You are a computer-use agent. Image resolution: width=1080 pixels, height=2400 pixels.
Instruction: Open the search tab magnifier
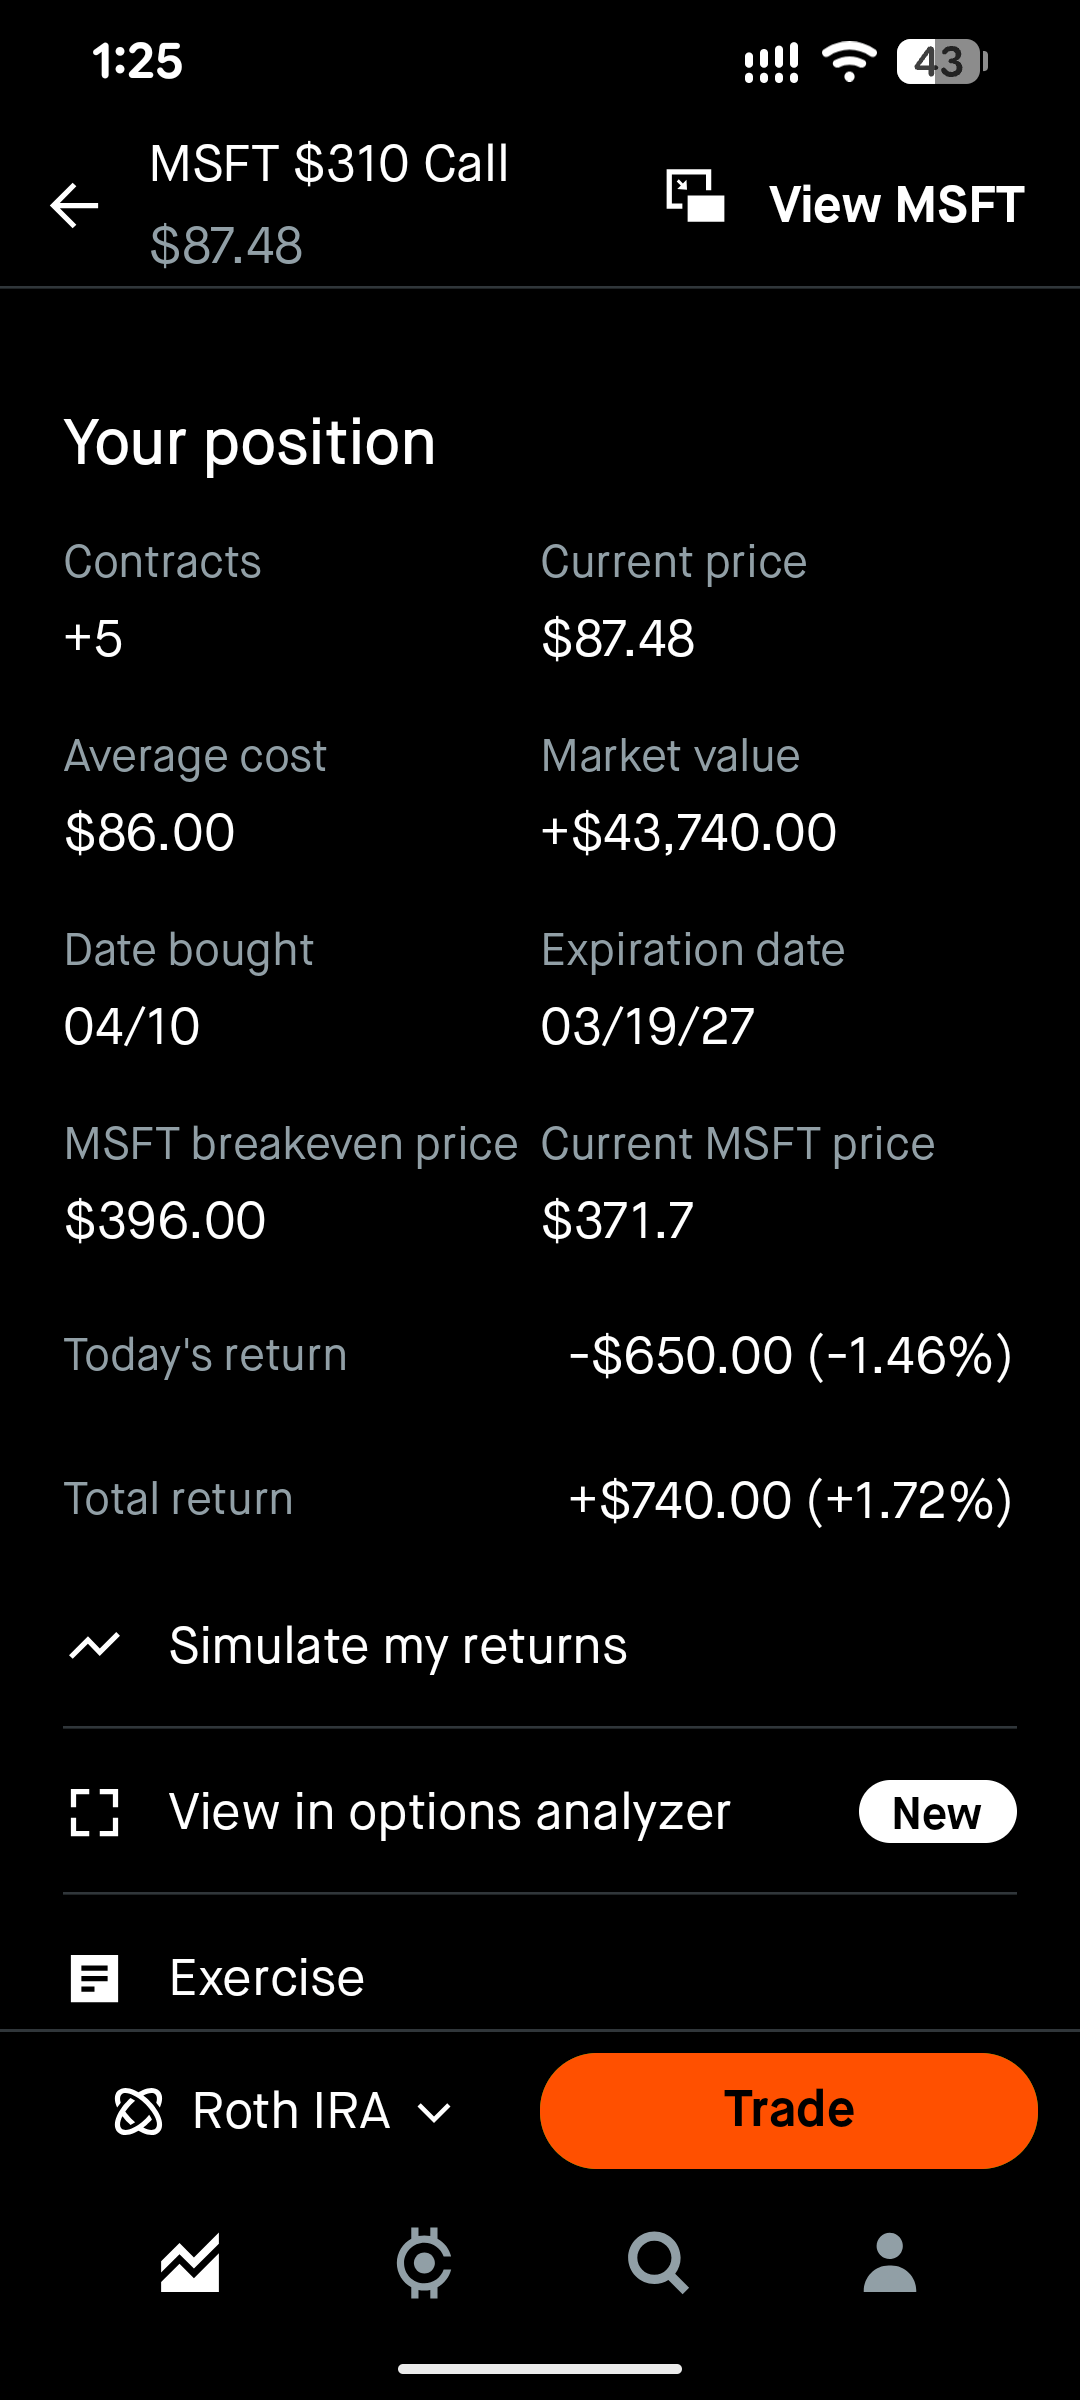pyautogui.click(x=657, y=2263)
